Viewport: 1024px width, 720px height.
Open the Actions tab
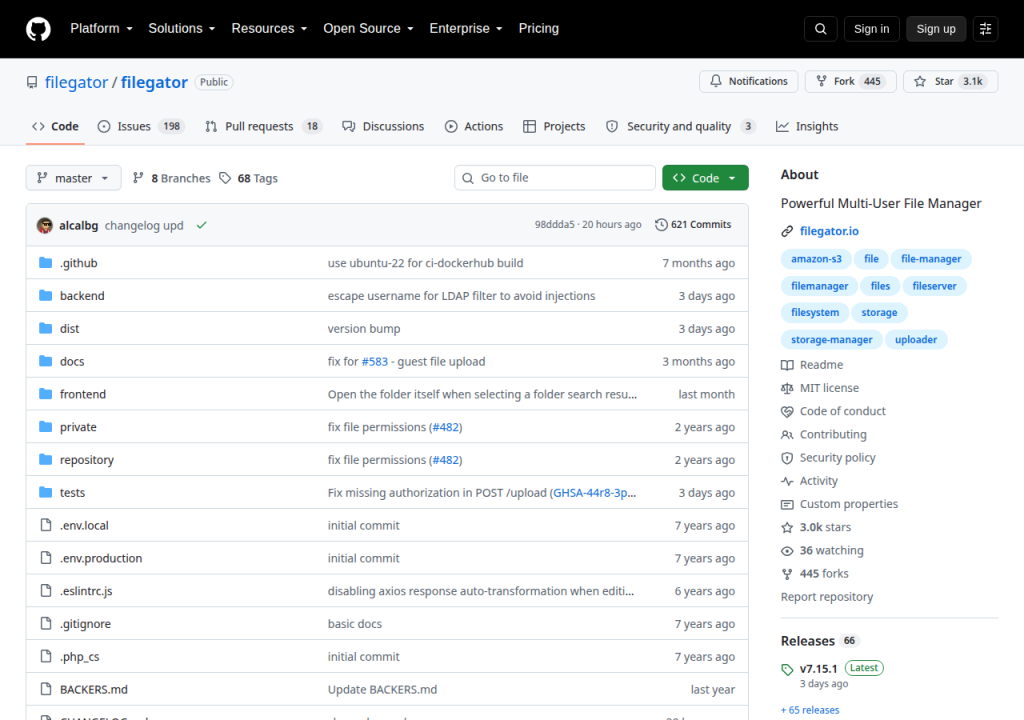[474, 126]
